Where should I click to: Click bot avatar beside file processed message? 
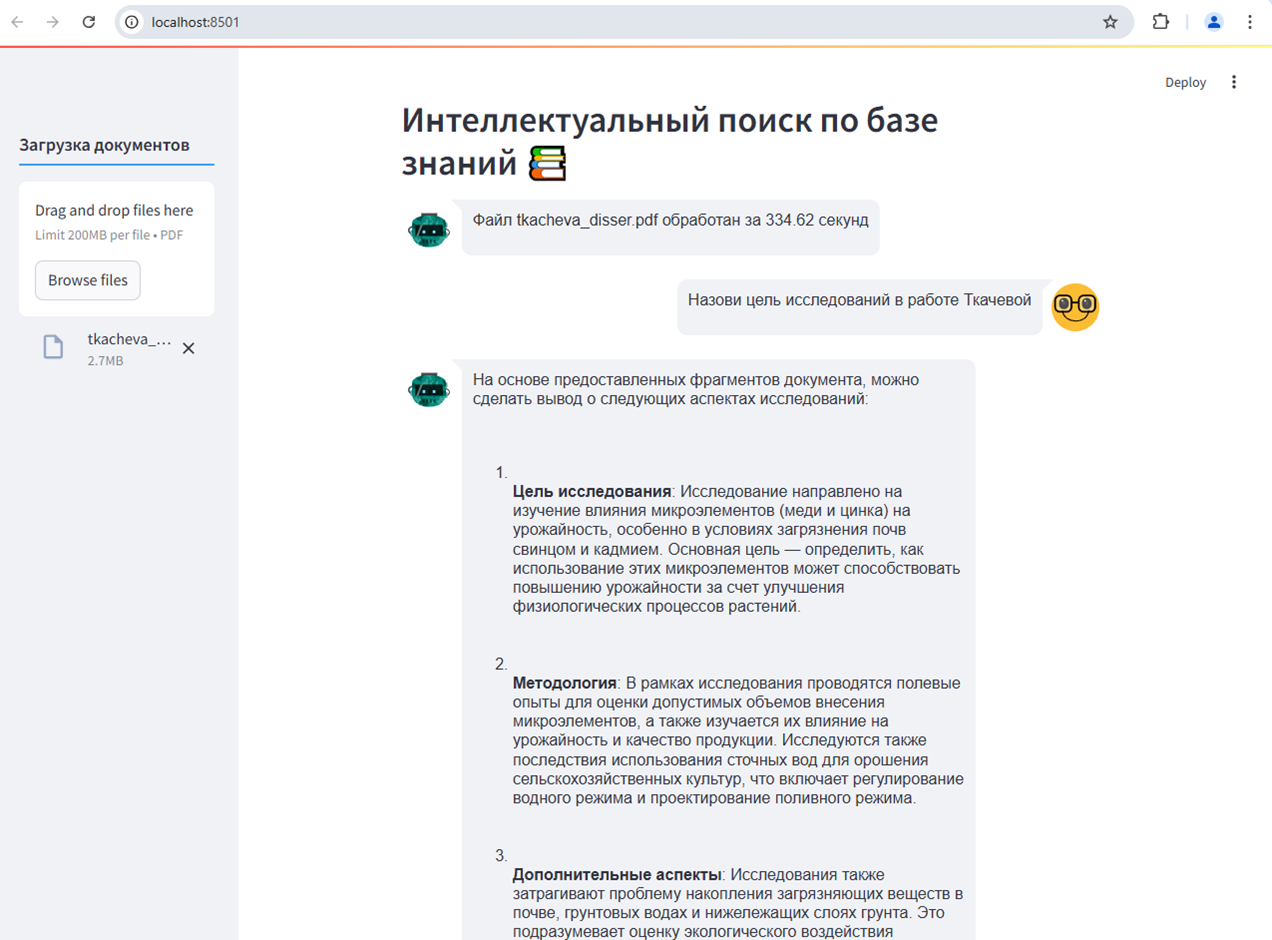[x=429, y=230]
